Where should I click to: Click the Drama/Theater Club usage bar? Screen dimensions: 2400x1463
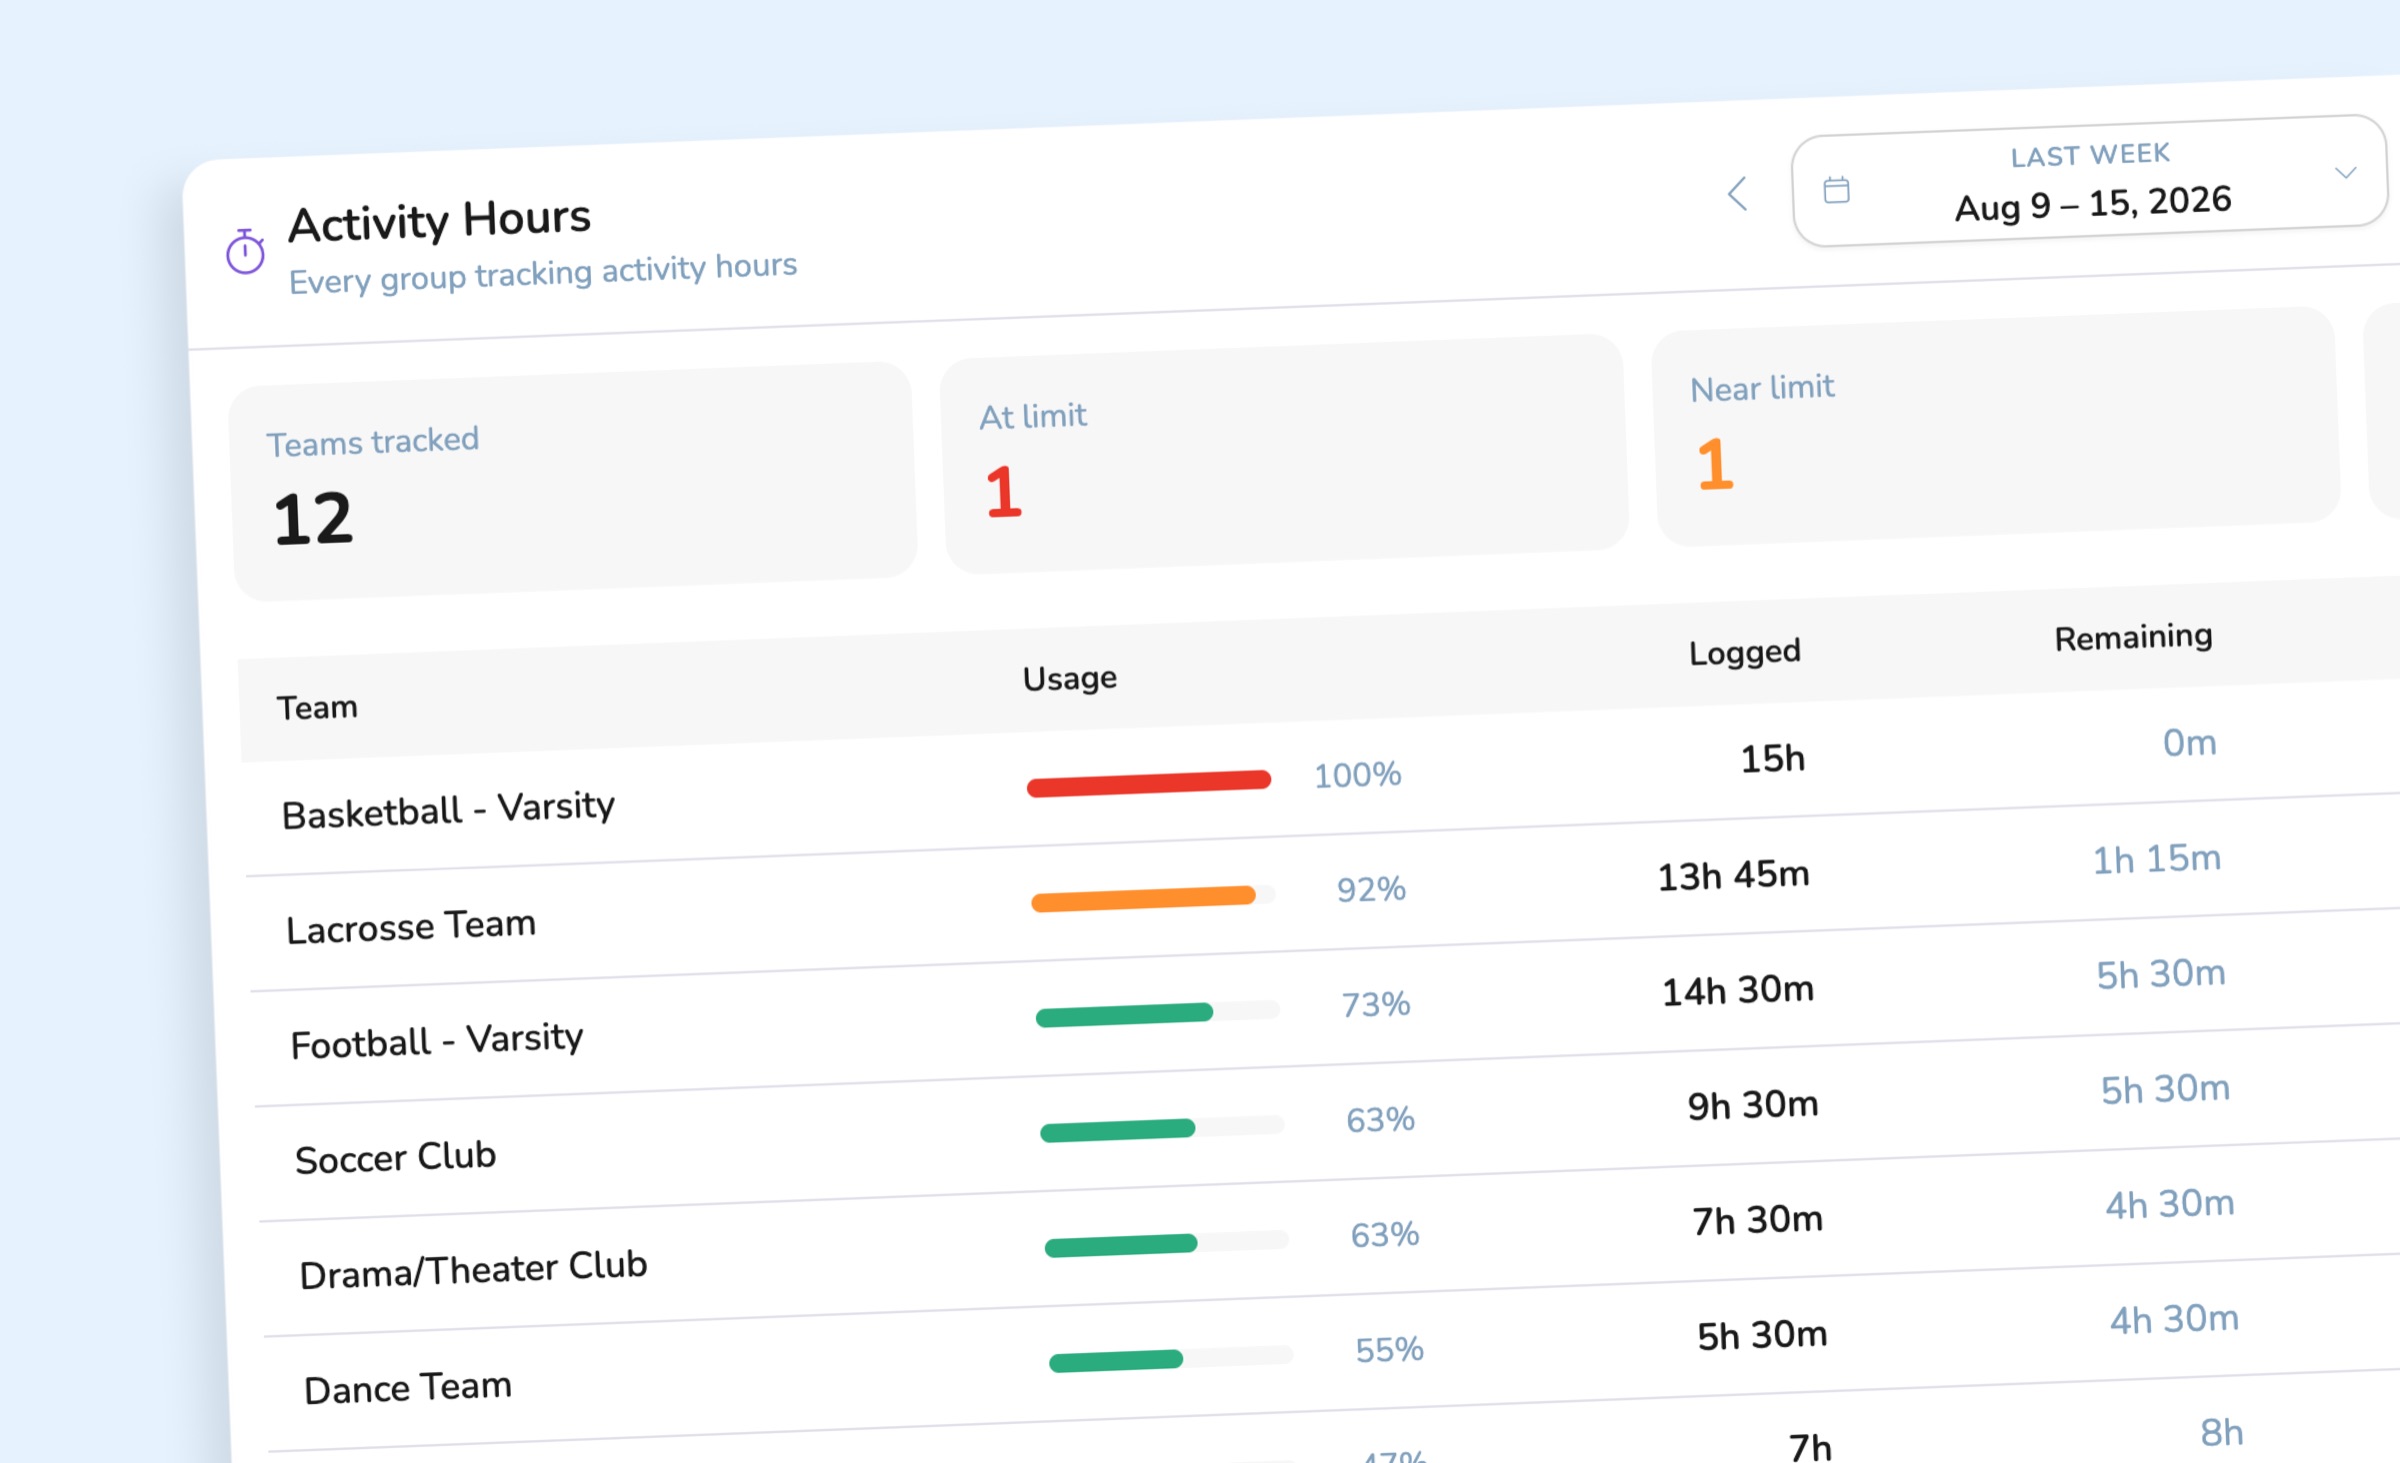(x=1167, y=1243)
